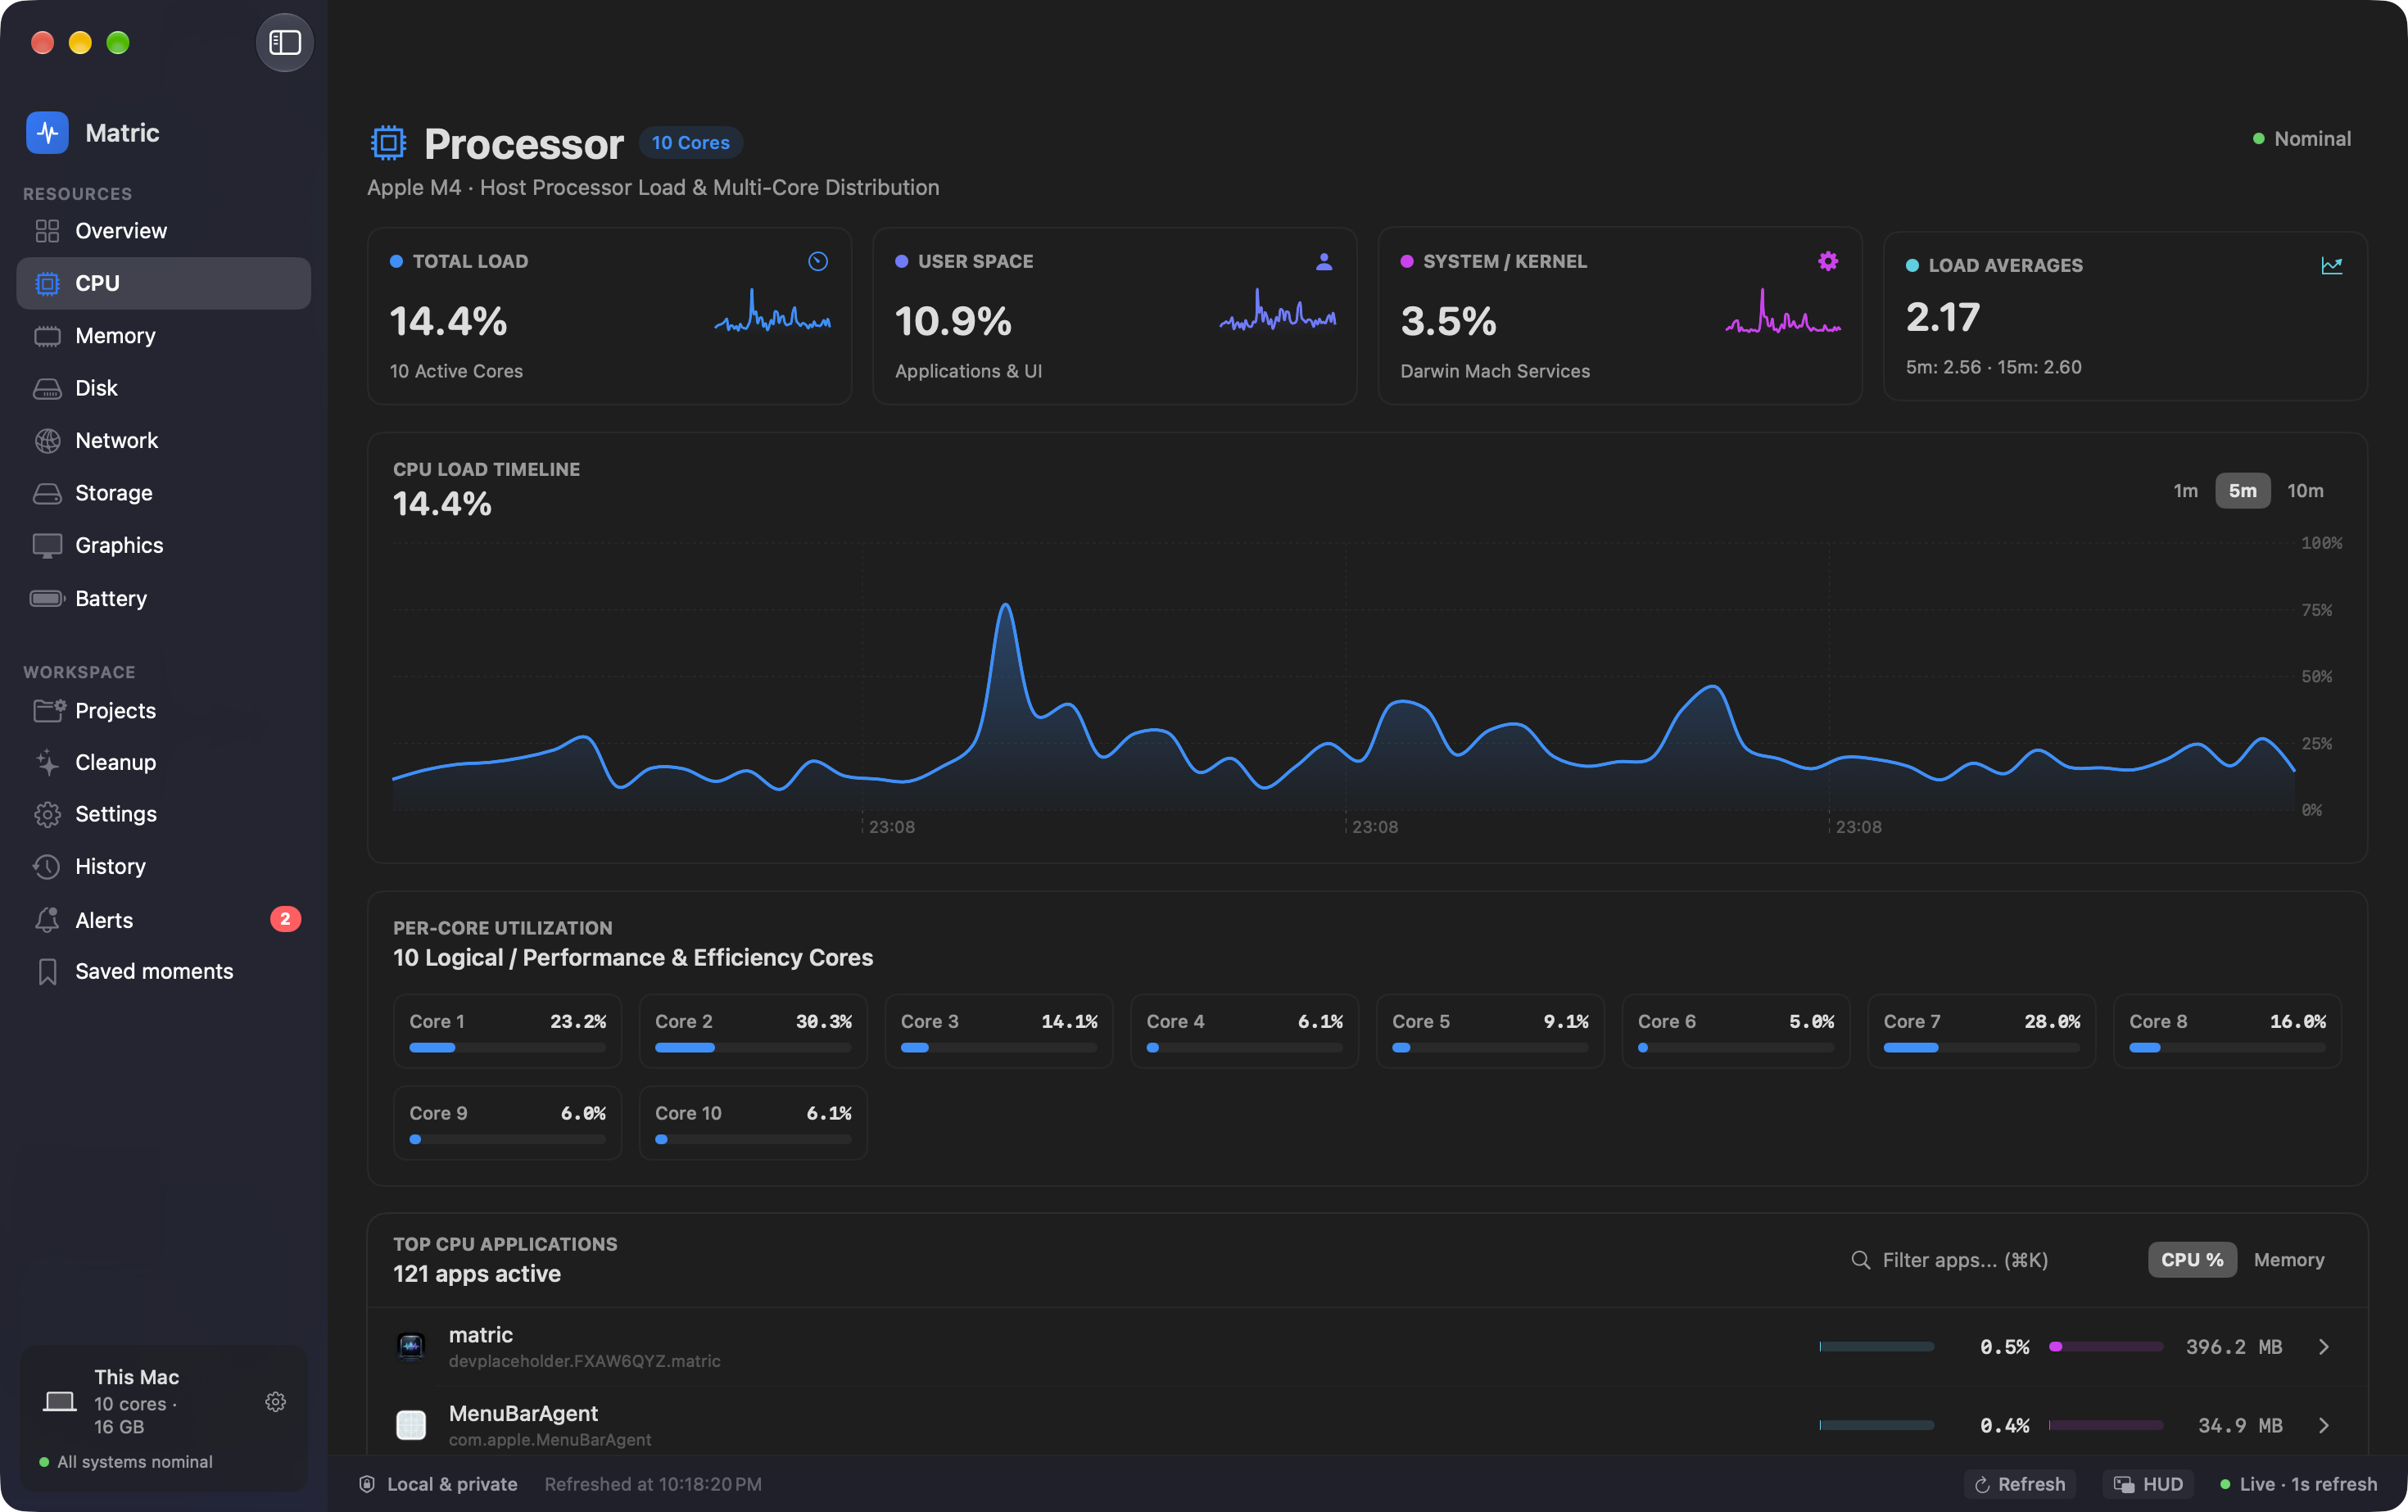The height and width of the screenshot is (1512, 2408).
Task: Open the Cleanup sparkle icon
Action: point(47,762)
